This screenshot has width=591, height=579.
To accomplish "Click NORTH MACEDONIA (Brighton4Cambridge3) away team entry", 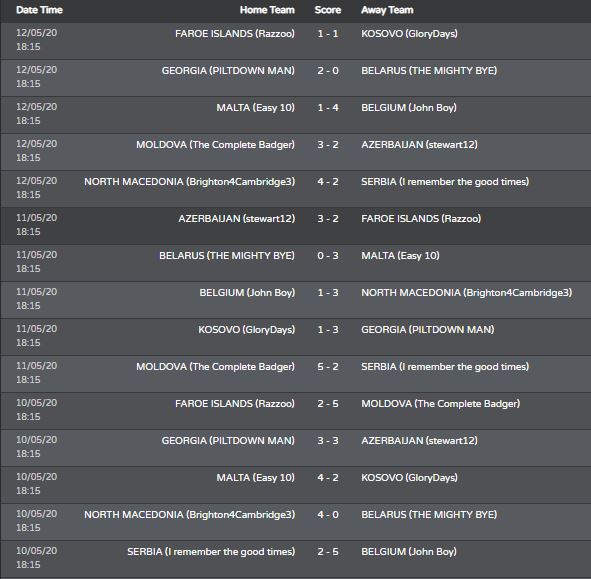I will pos(467,293).
